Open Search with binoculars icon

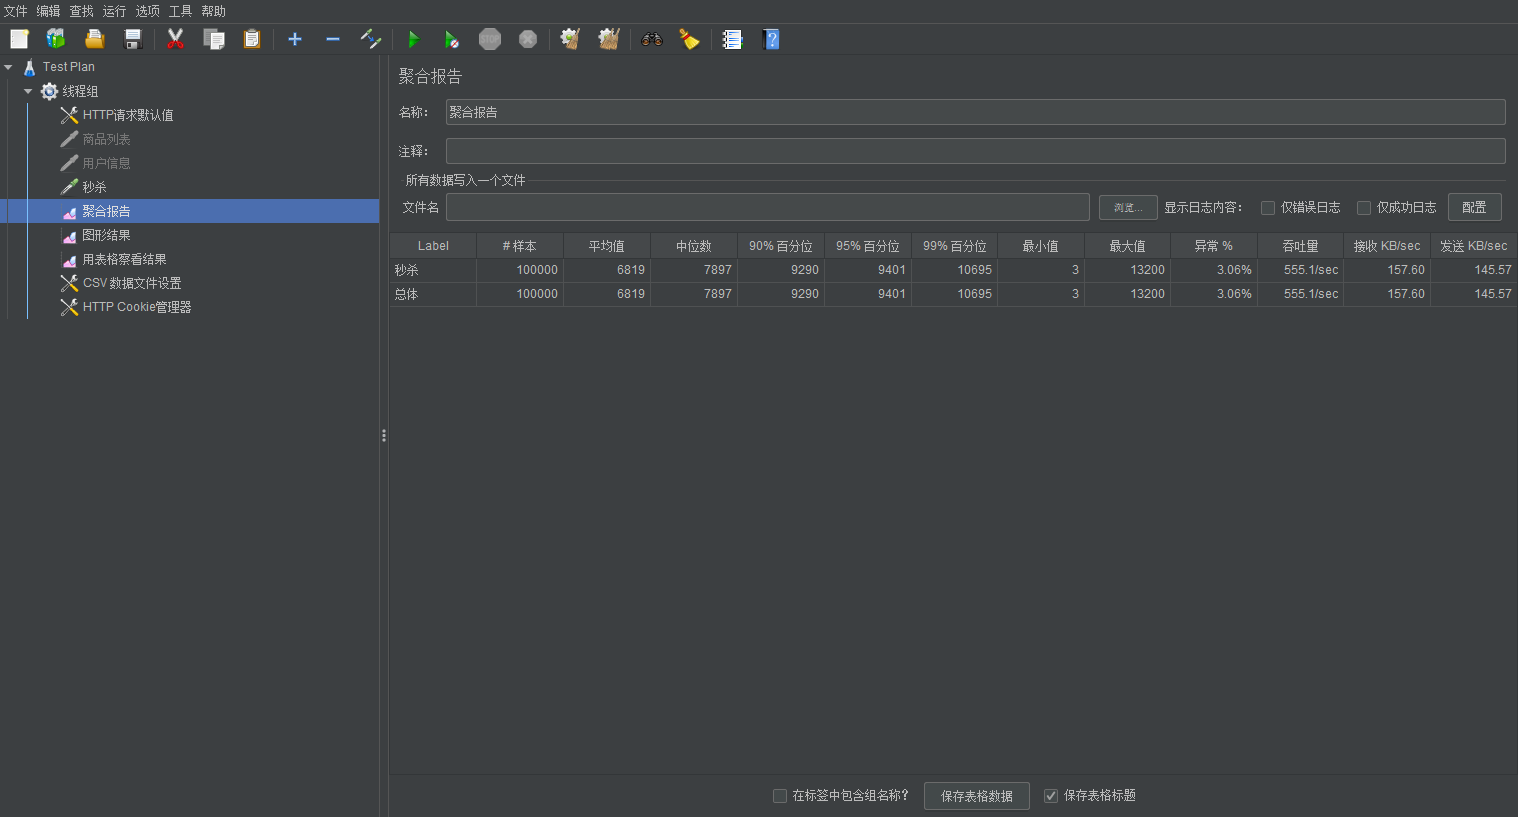coord(652,39)
